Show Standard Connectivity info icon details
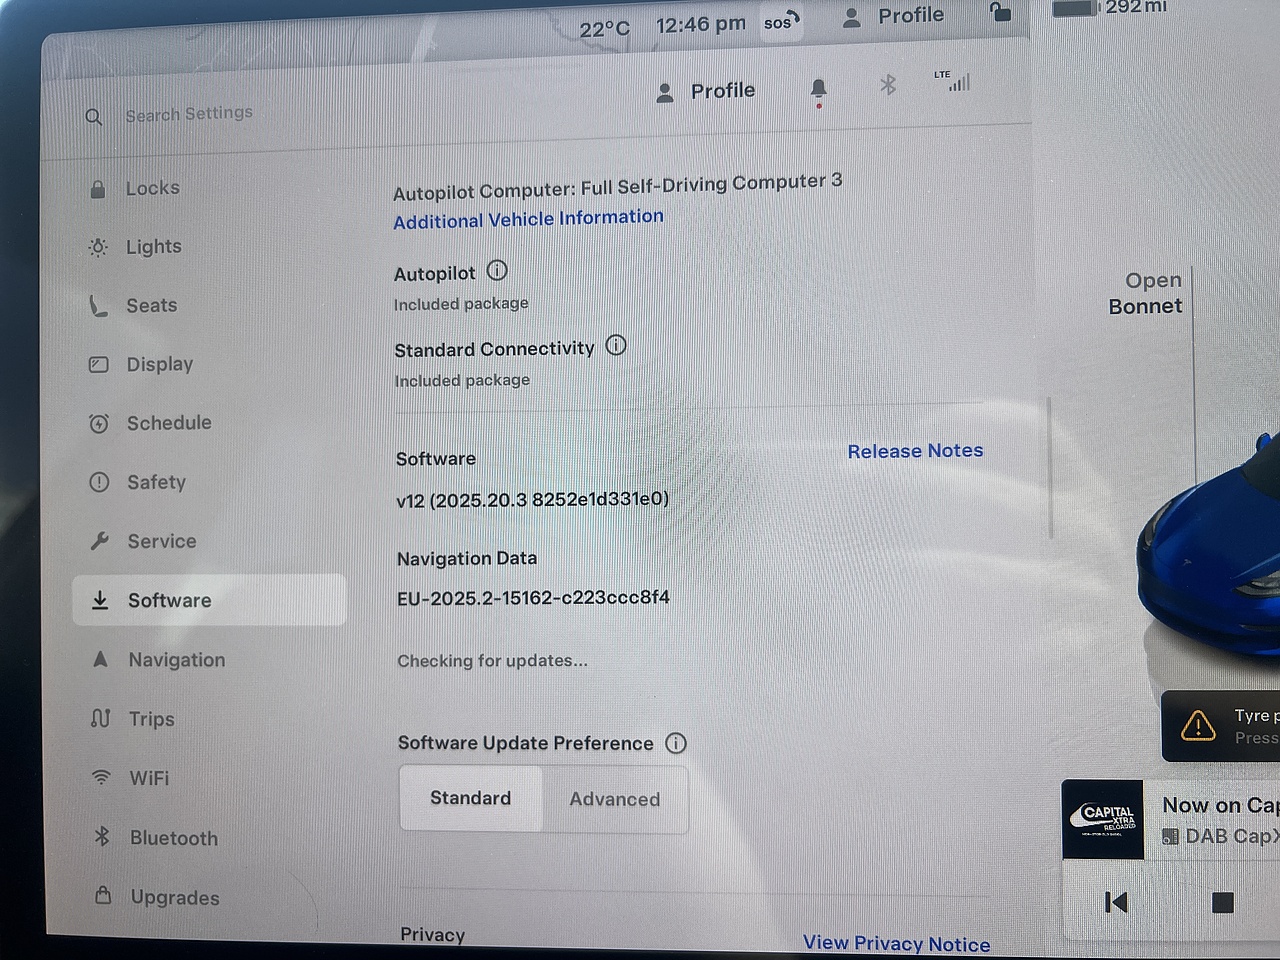The image size is (1280, 960). pyautogui.click(x=616, y=346)
